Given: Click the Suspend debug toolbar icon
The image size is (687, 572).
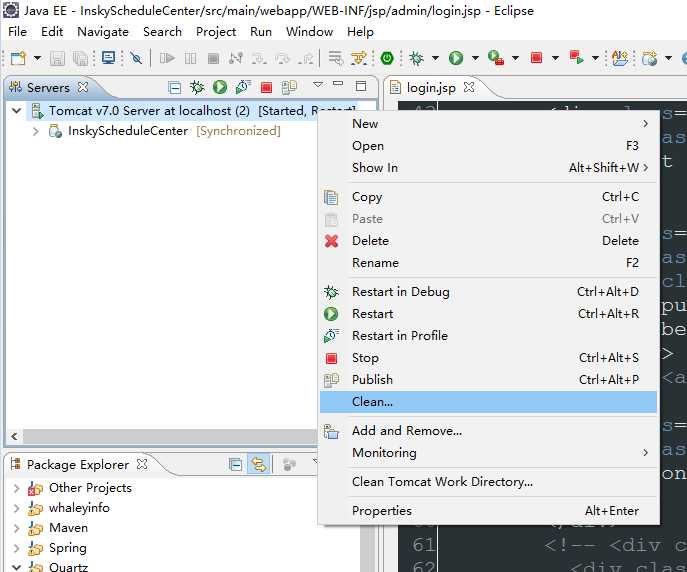Looking at the screenshot, I should pos(190,58).
